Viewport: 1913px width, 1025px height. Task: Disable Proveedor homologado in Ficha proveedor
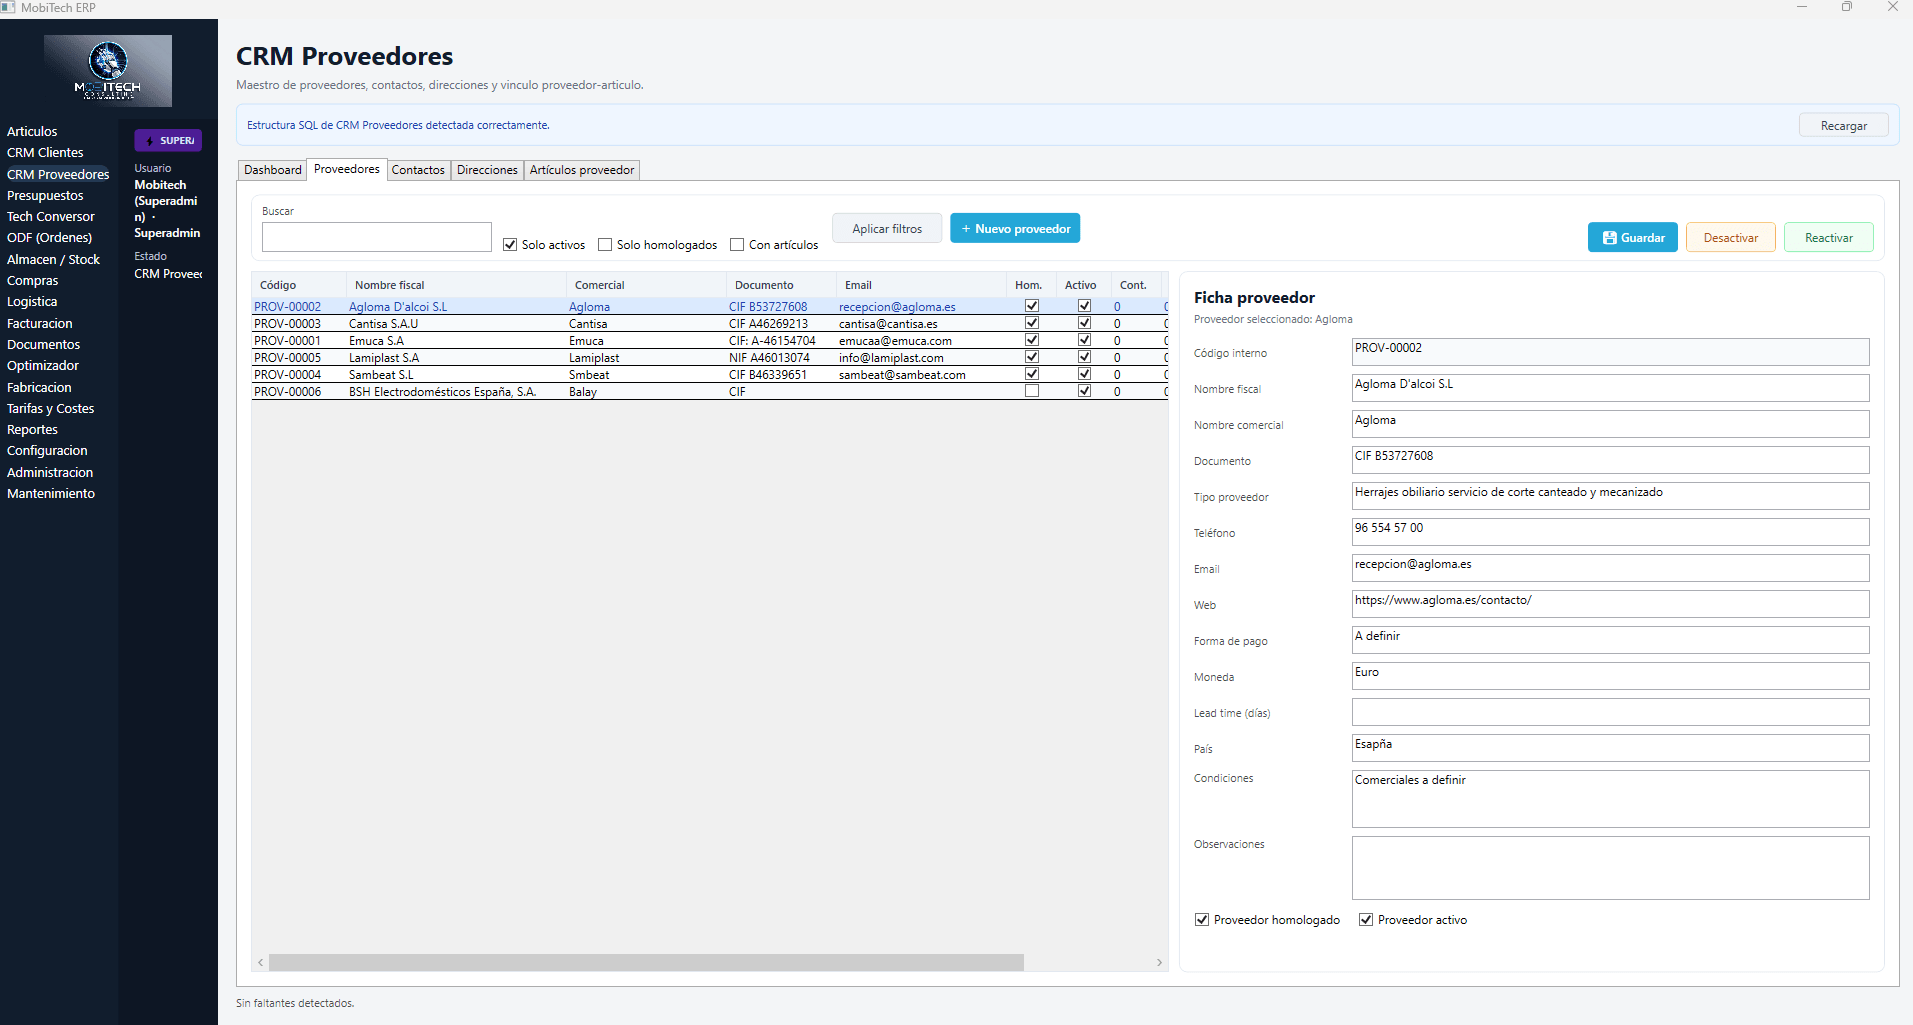[x=1201, y=919]
